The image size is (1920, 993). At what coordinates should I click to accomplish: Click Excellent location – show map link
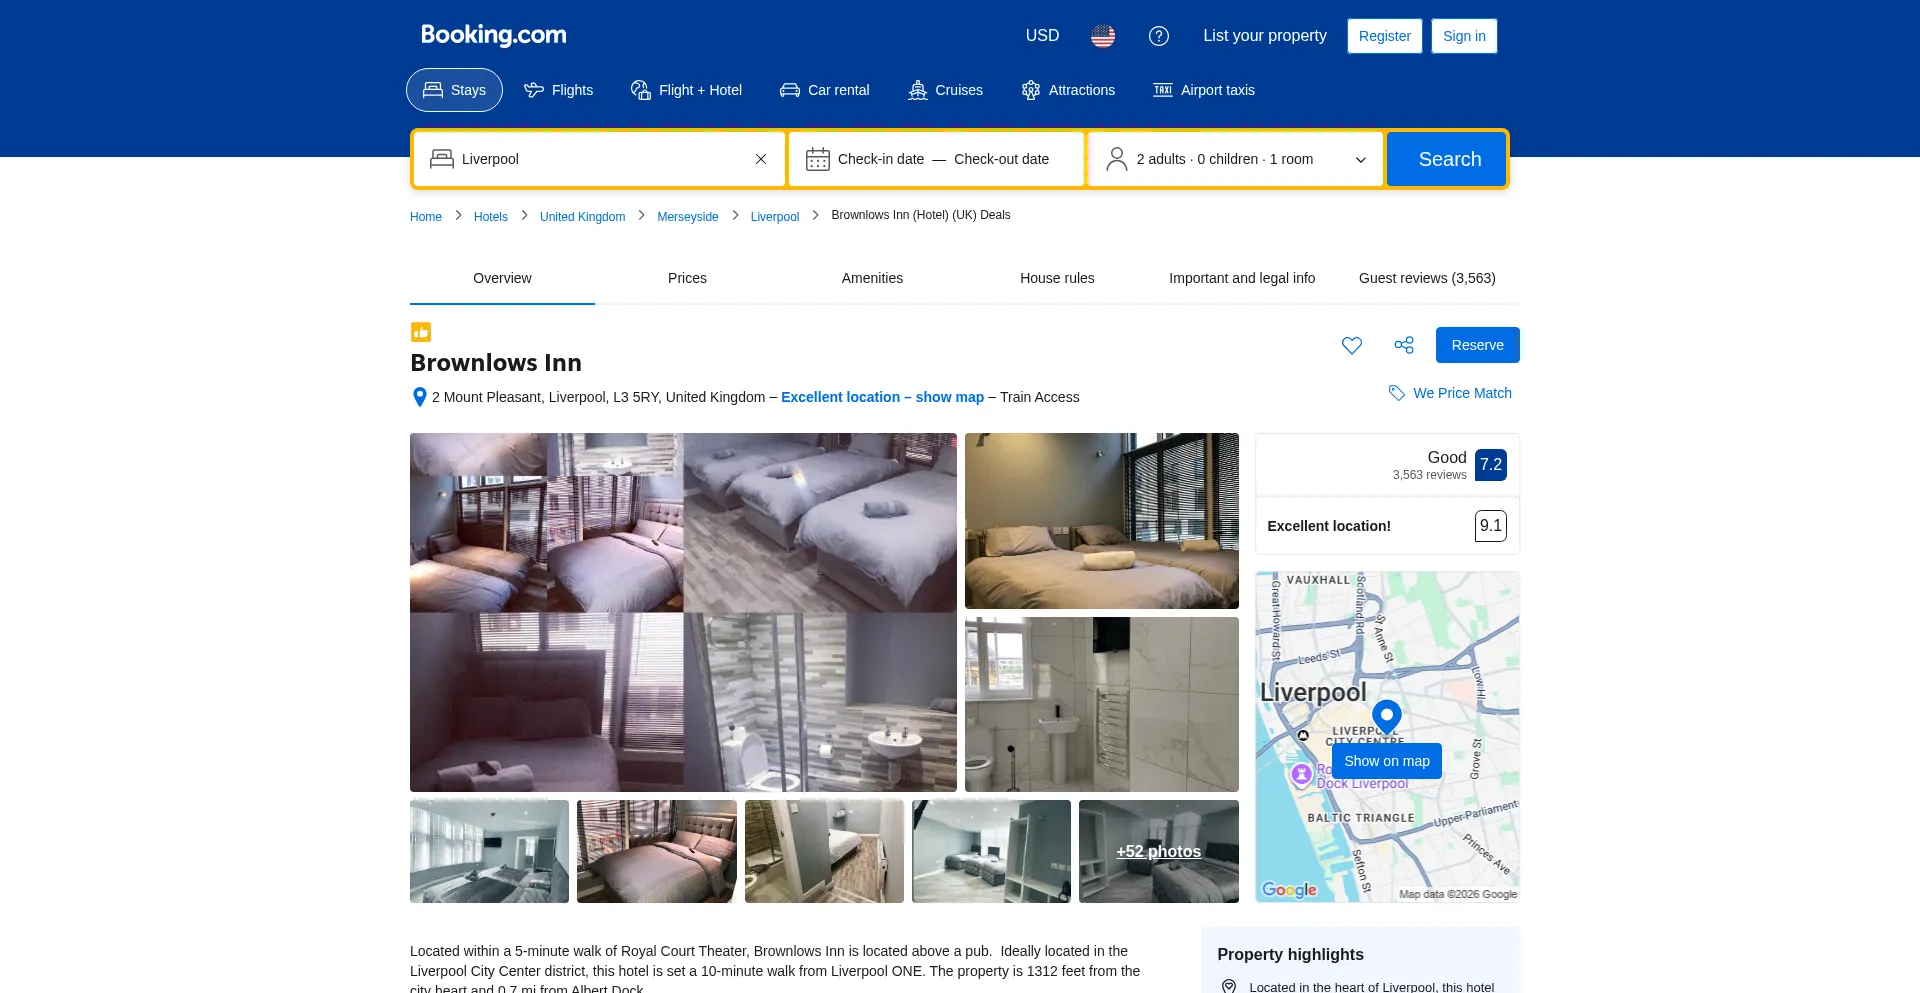(882, 397)
